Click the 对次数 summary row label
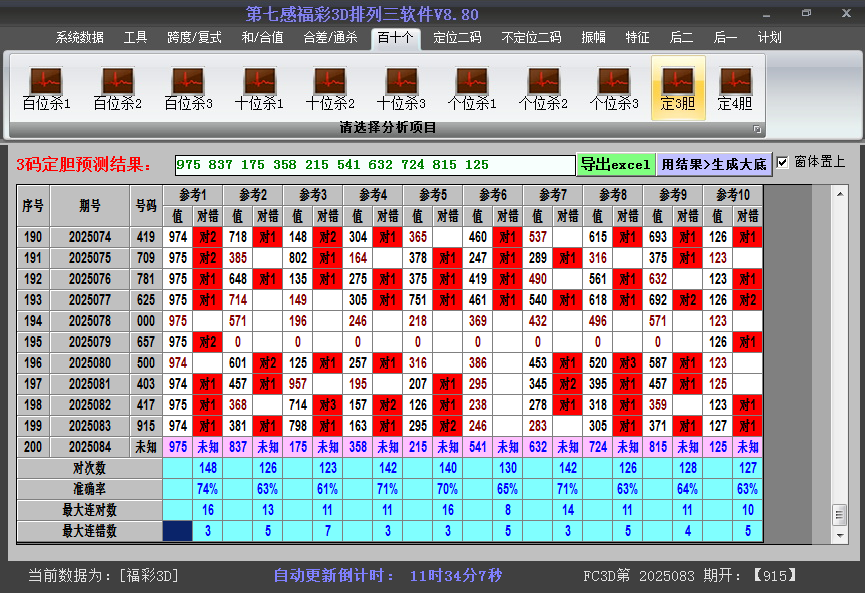 (89, 468)
